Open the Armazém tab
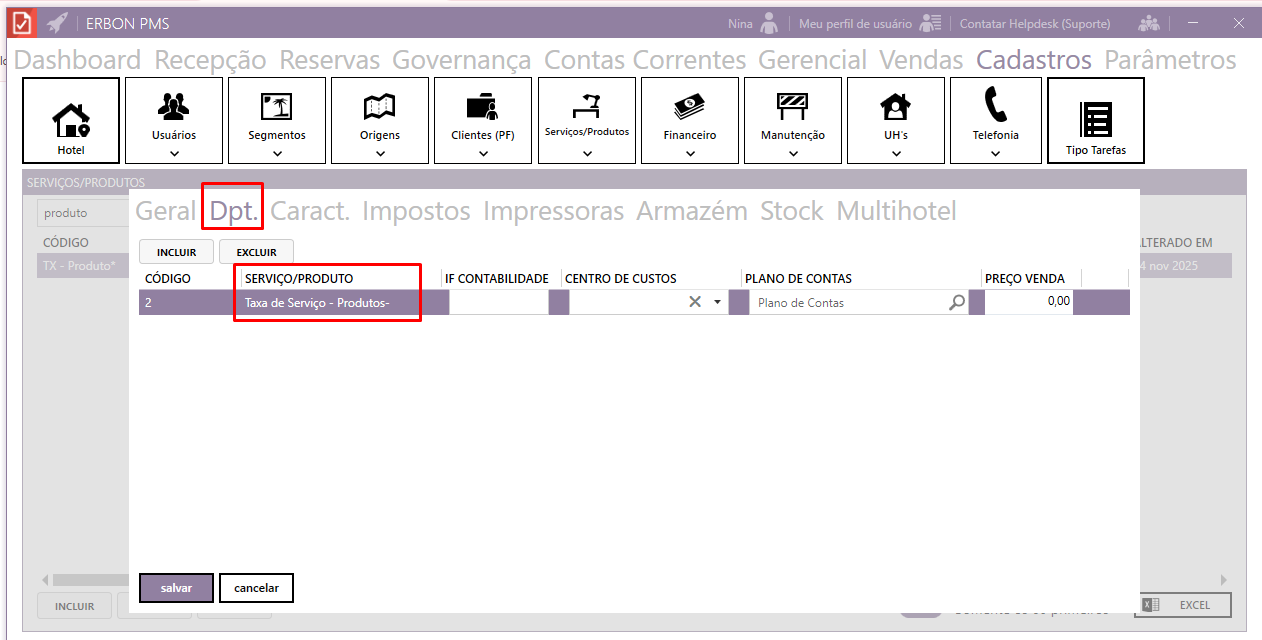Viewport: 1262px width, 640px height. tap(692, 211)
